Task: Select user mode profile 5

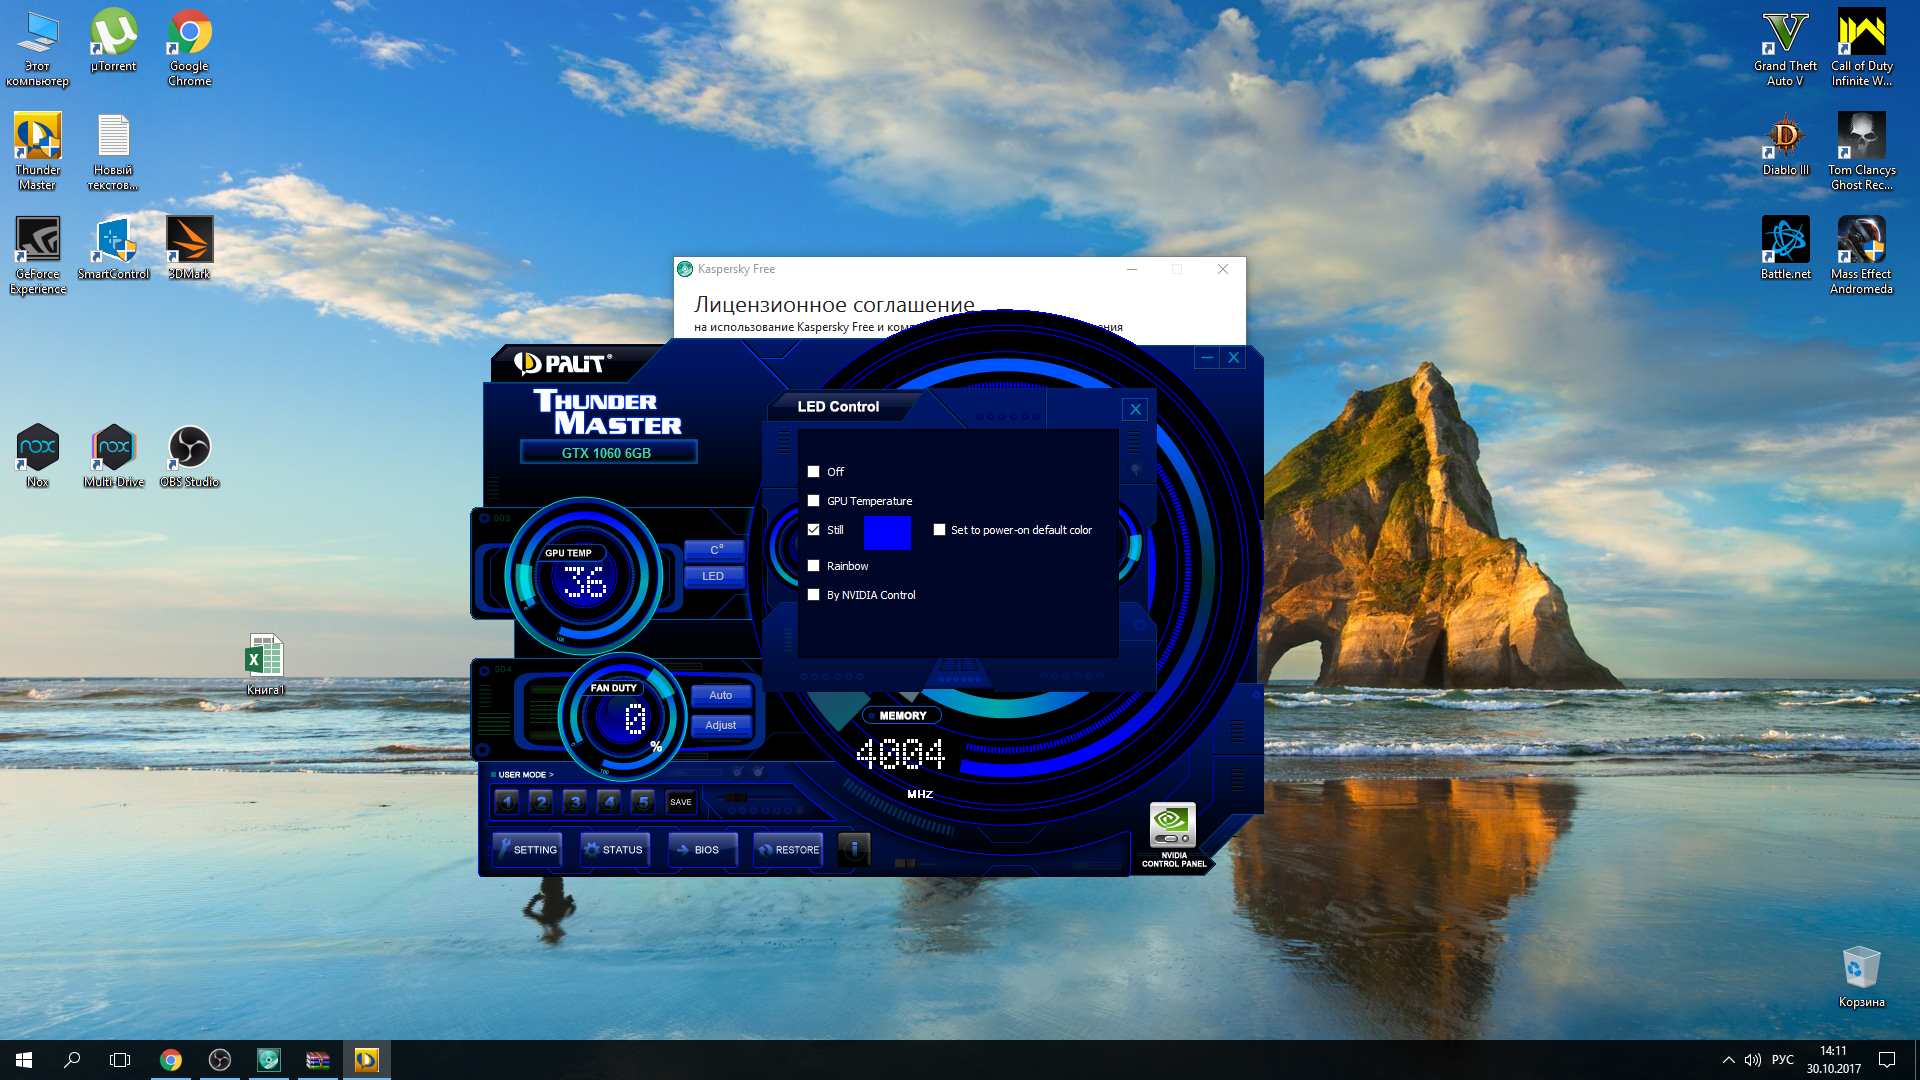Action: click(643, 802)
